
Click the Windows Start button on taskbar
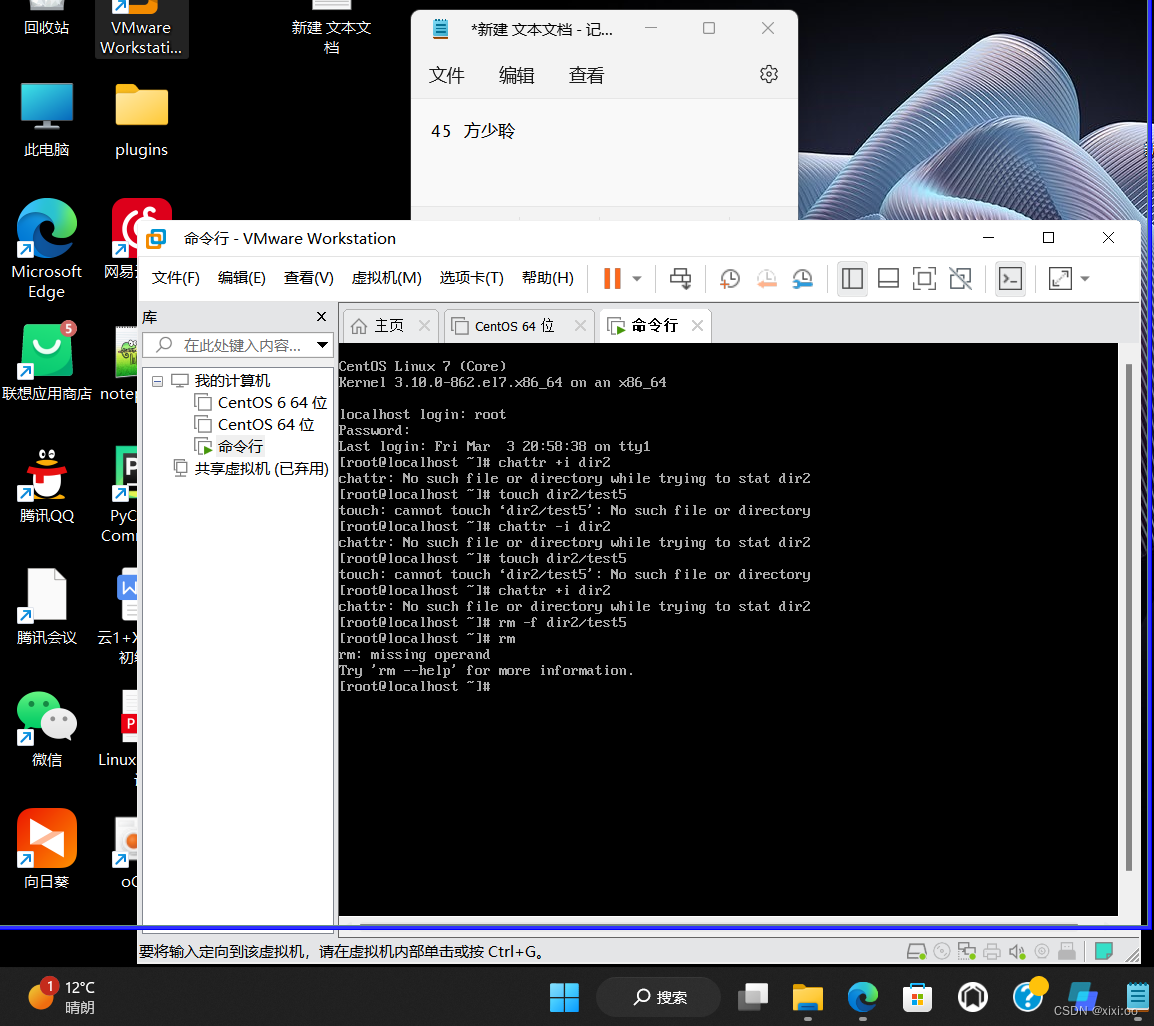pos(564,997)
